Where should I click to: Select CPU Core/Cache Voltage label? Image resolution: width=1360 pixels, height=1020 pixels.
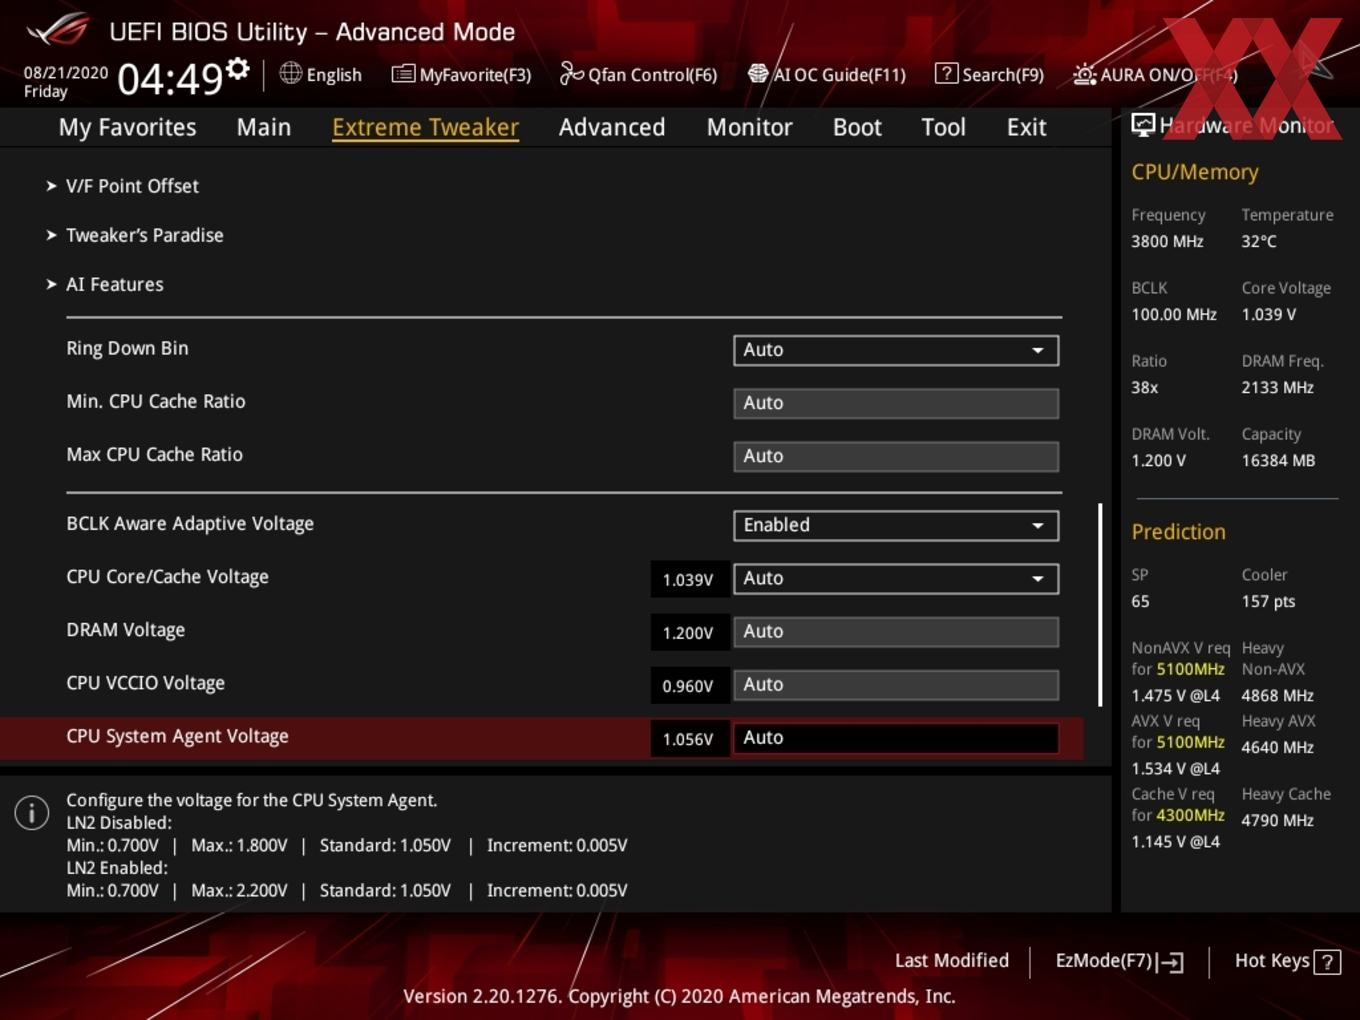167,577
